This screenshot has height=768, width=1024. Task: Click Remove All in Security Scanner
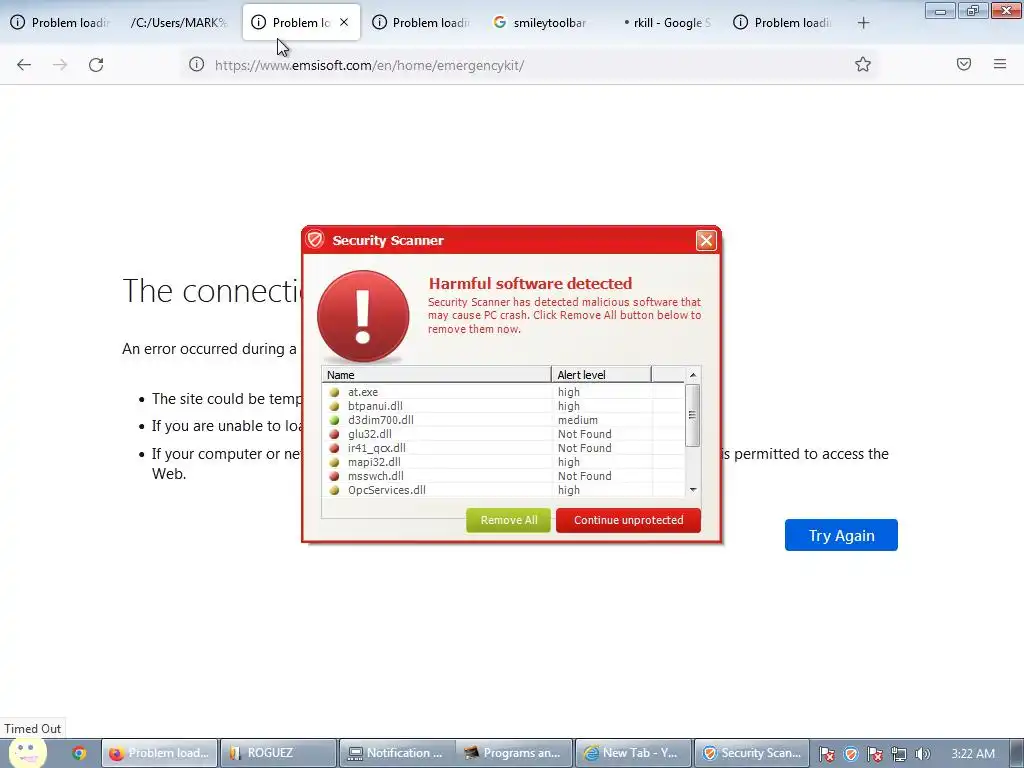tap(509, 520)
